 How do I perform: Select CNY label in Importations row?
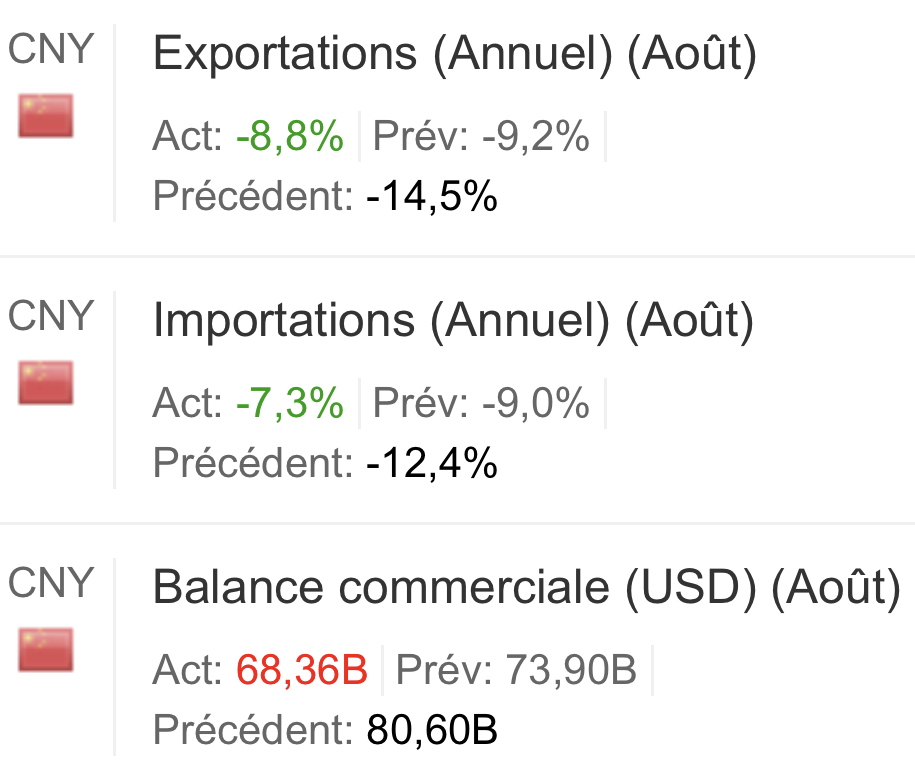[51, 316]
